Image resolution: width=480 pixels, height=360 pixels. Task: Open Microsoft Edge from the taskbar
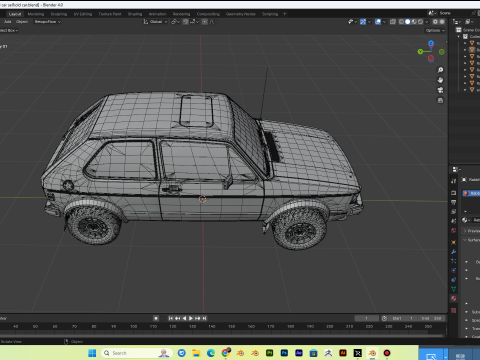point(211,353)
